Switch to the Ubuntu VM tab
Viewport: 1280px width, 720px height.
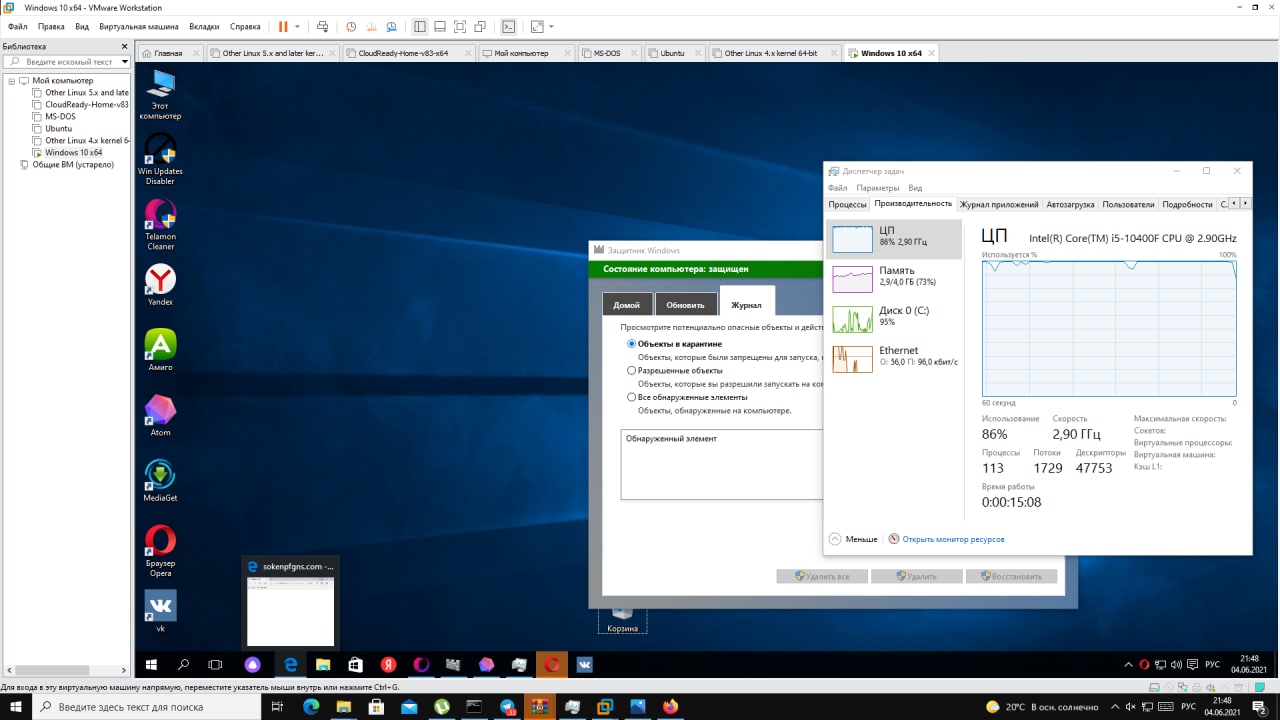coord(672,53)
